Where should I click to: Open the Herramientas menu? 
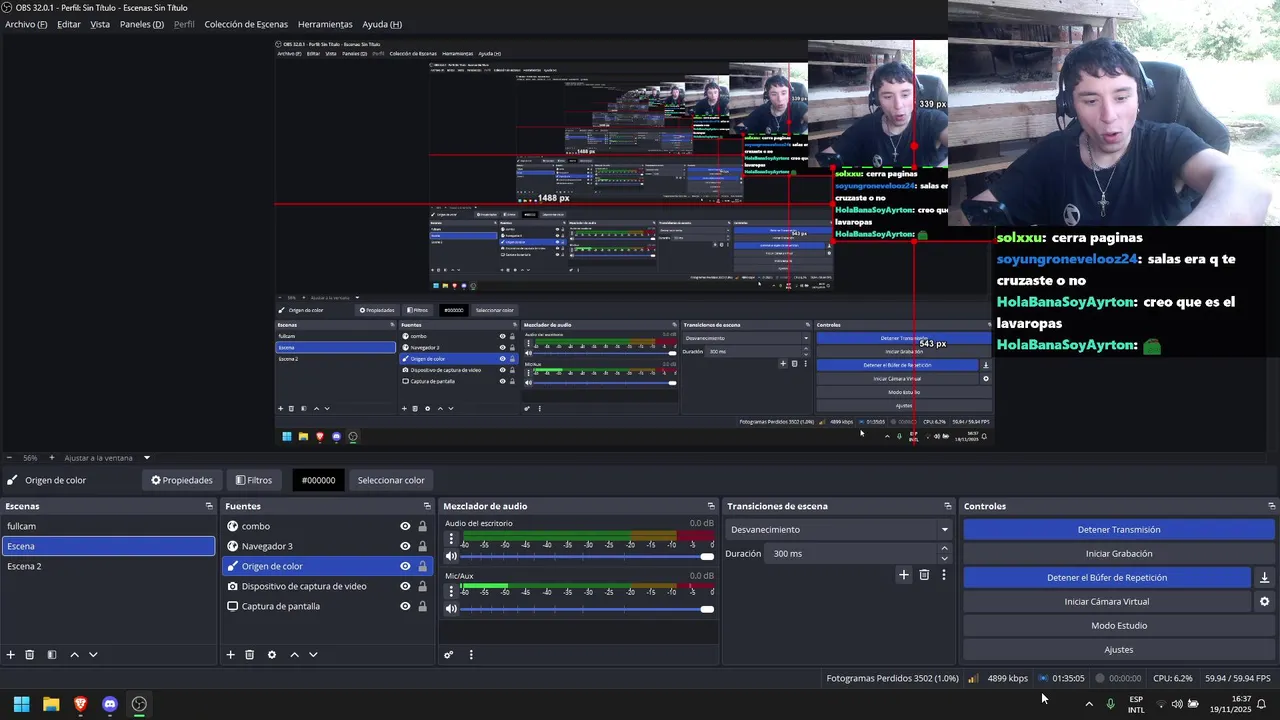tap(325, 24)
